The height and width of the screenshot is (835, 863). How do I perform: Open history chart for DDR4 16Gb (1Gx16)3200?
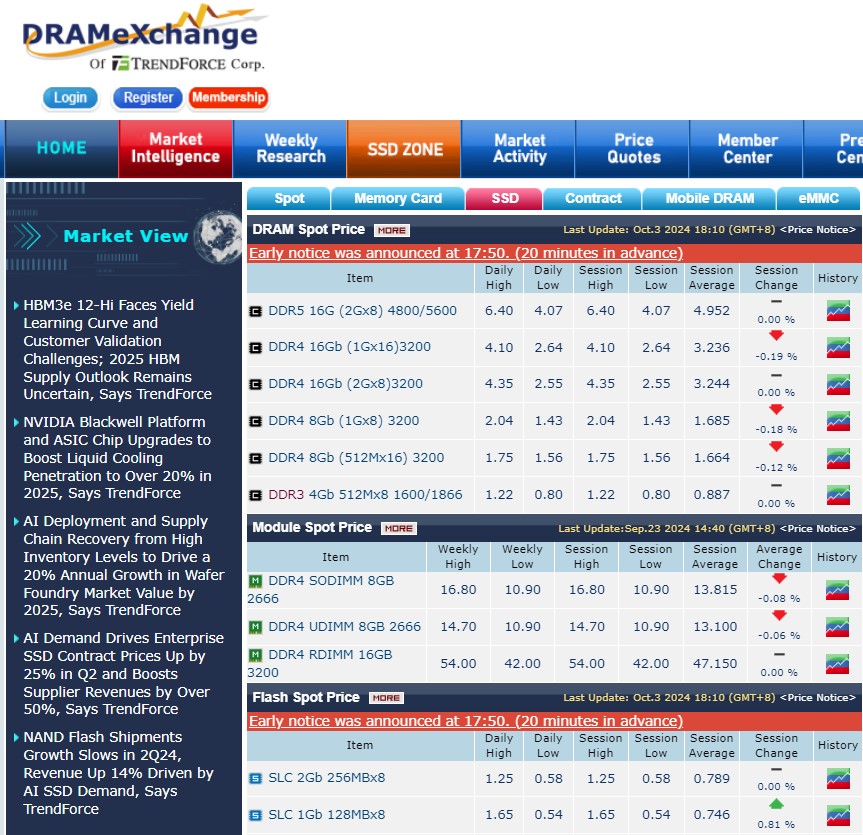[x=837, y=348]
